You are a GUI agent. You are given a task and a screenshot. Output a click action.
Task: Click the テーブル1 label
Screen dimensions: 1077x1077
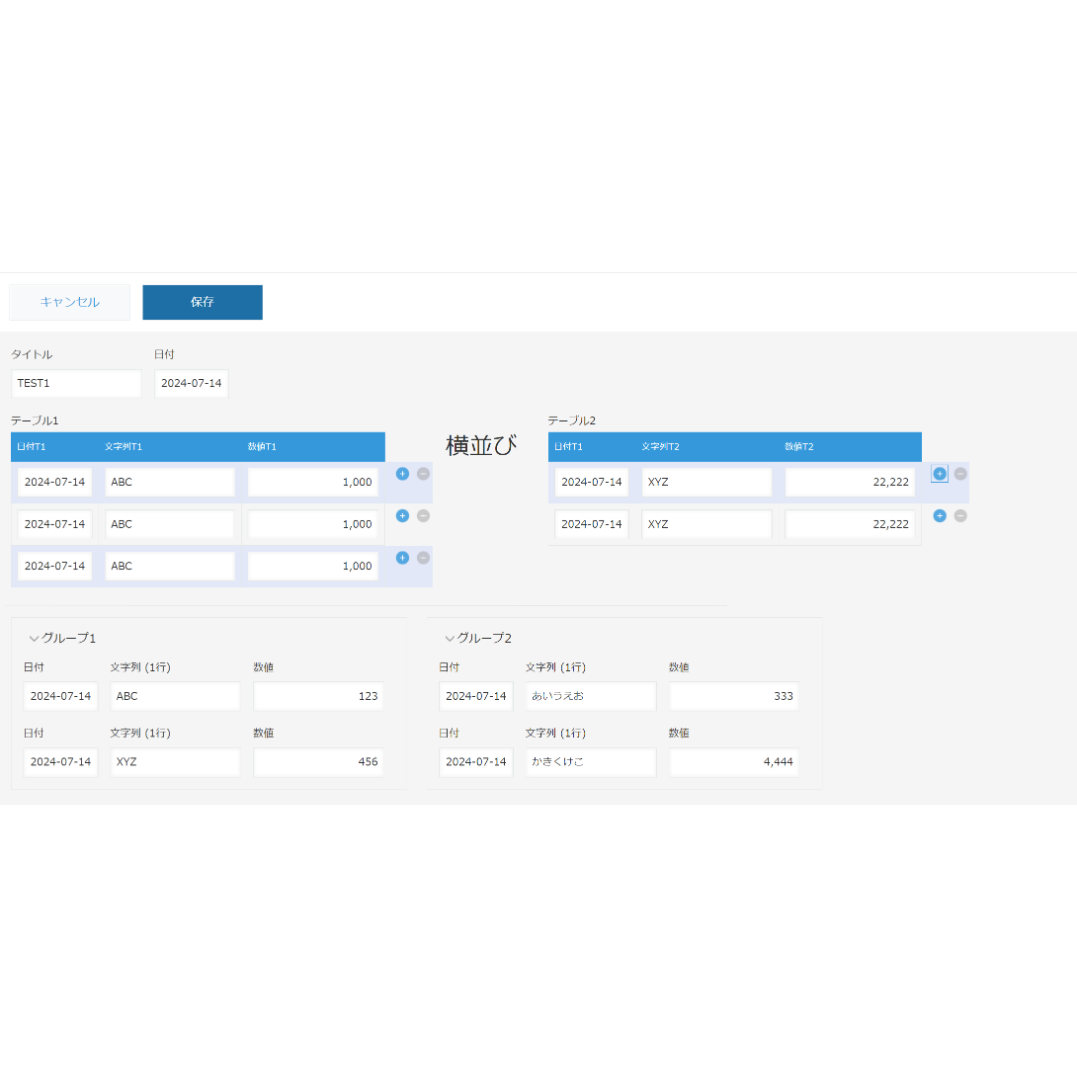tap(34, 420)
